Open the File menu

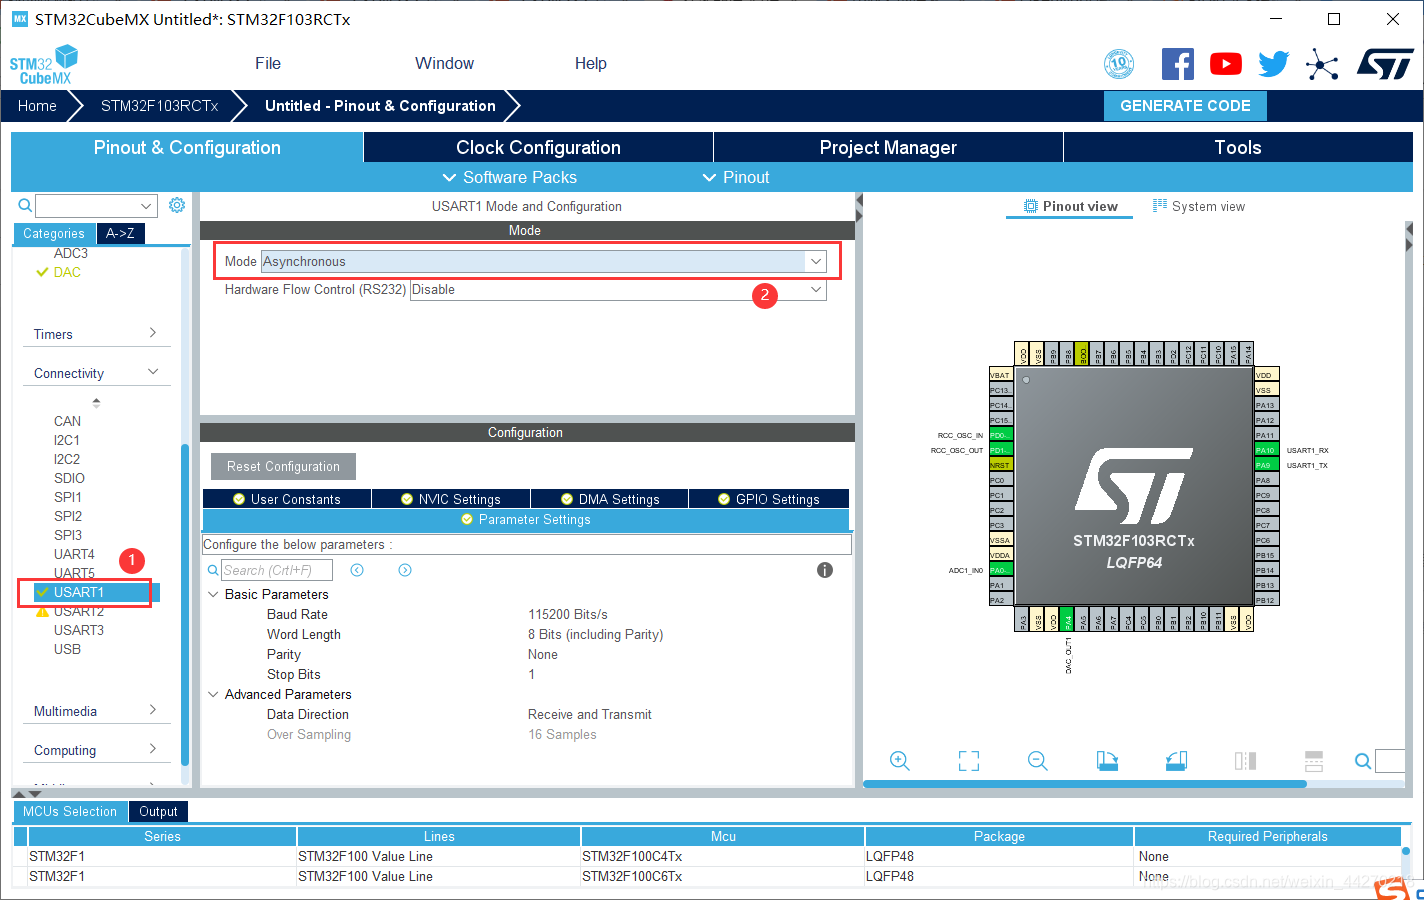(268, 63)
